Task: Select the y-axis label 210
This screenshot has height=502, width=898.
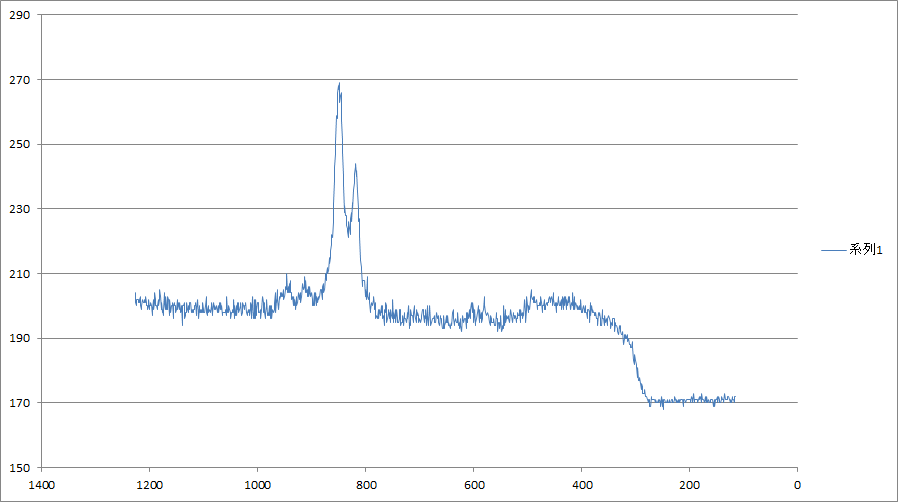Action: click(x=20, y=274)
